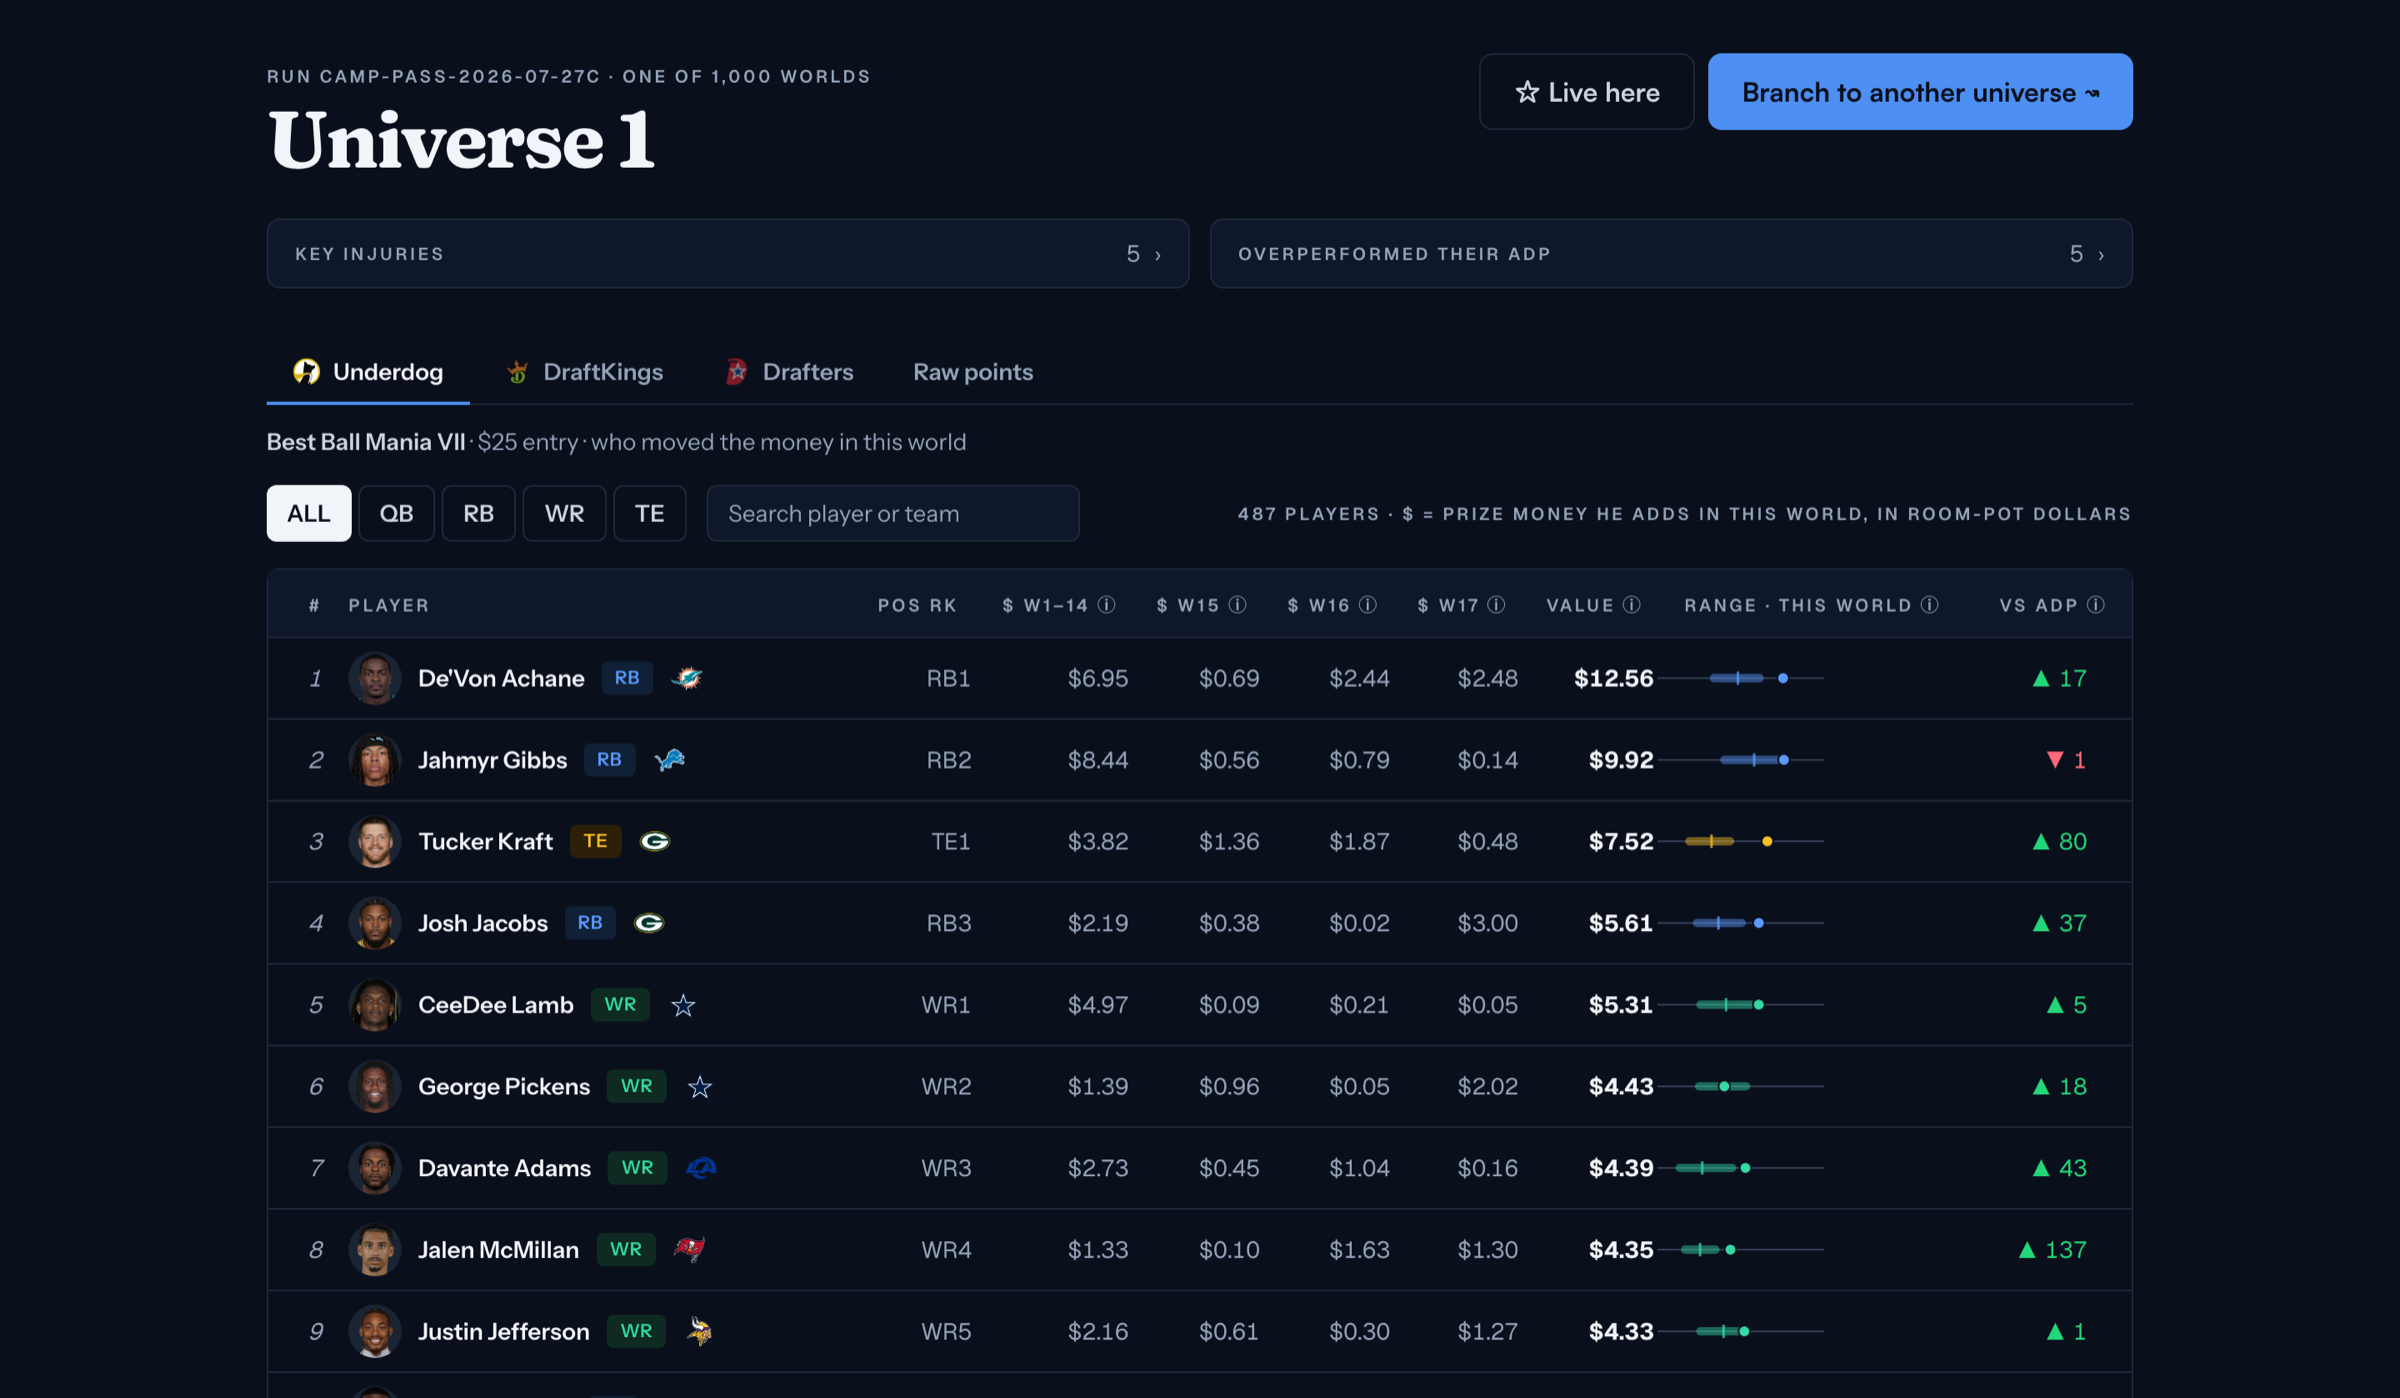The image size is (2400, 1398).
Task: Filter players by RB position
Action: [x=478, y=513]
